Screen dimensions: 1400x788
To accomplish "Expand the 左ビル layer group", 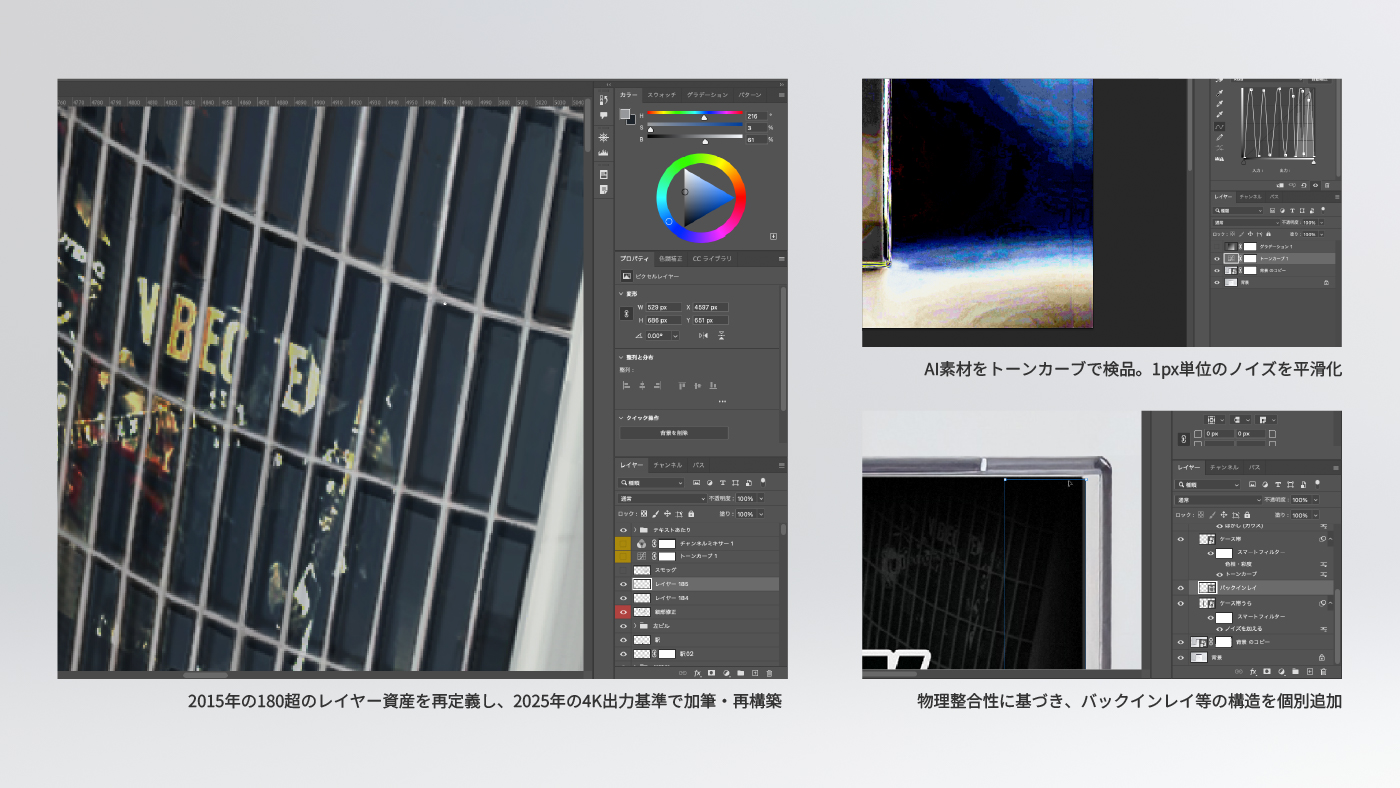I will pyautogui.click(x=635, y=625).
